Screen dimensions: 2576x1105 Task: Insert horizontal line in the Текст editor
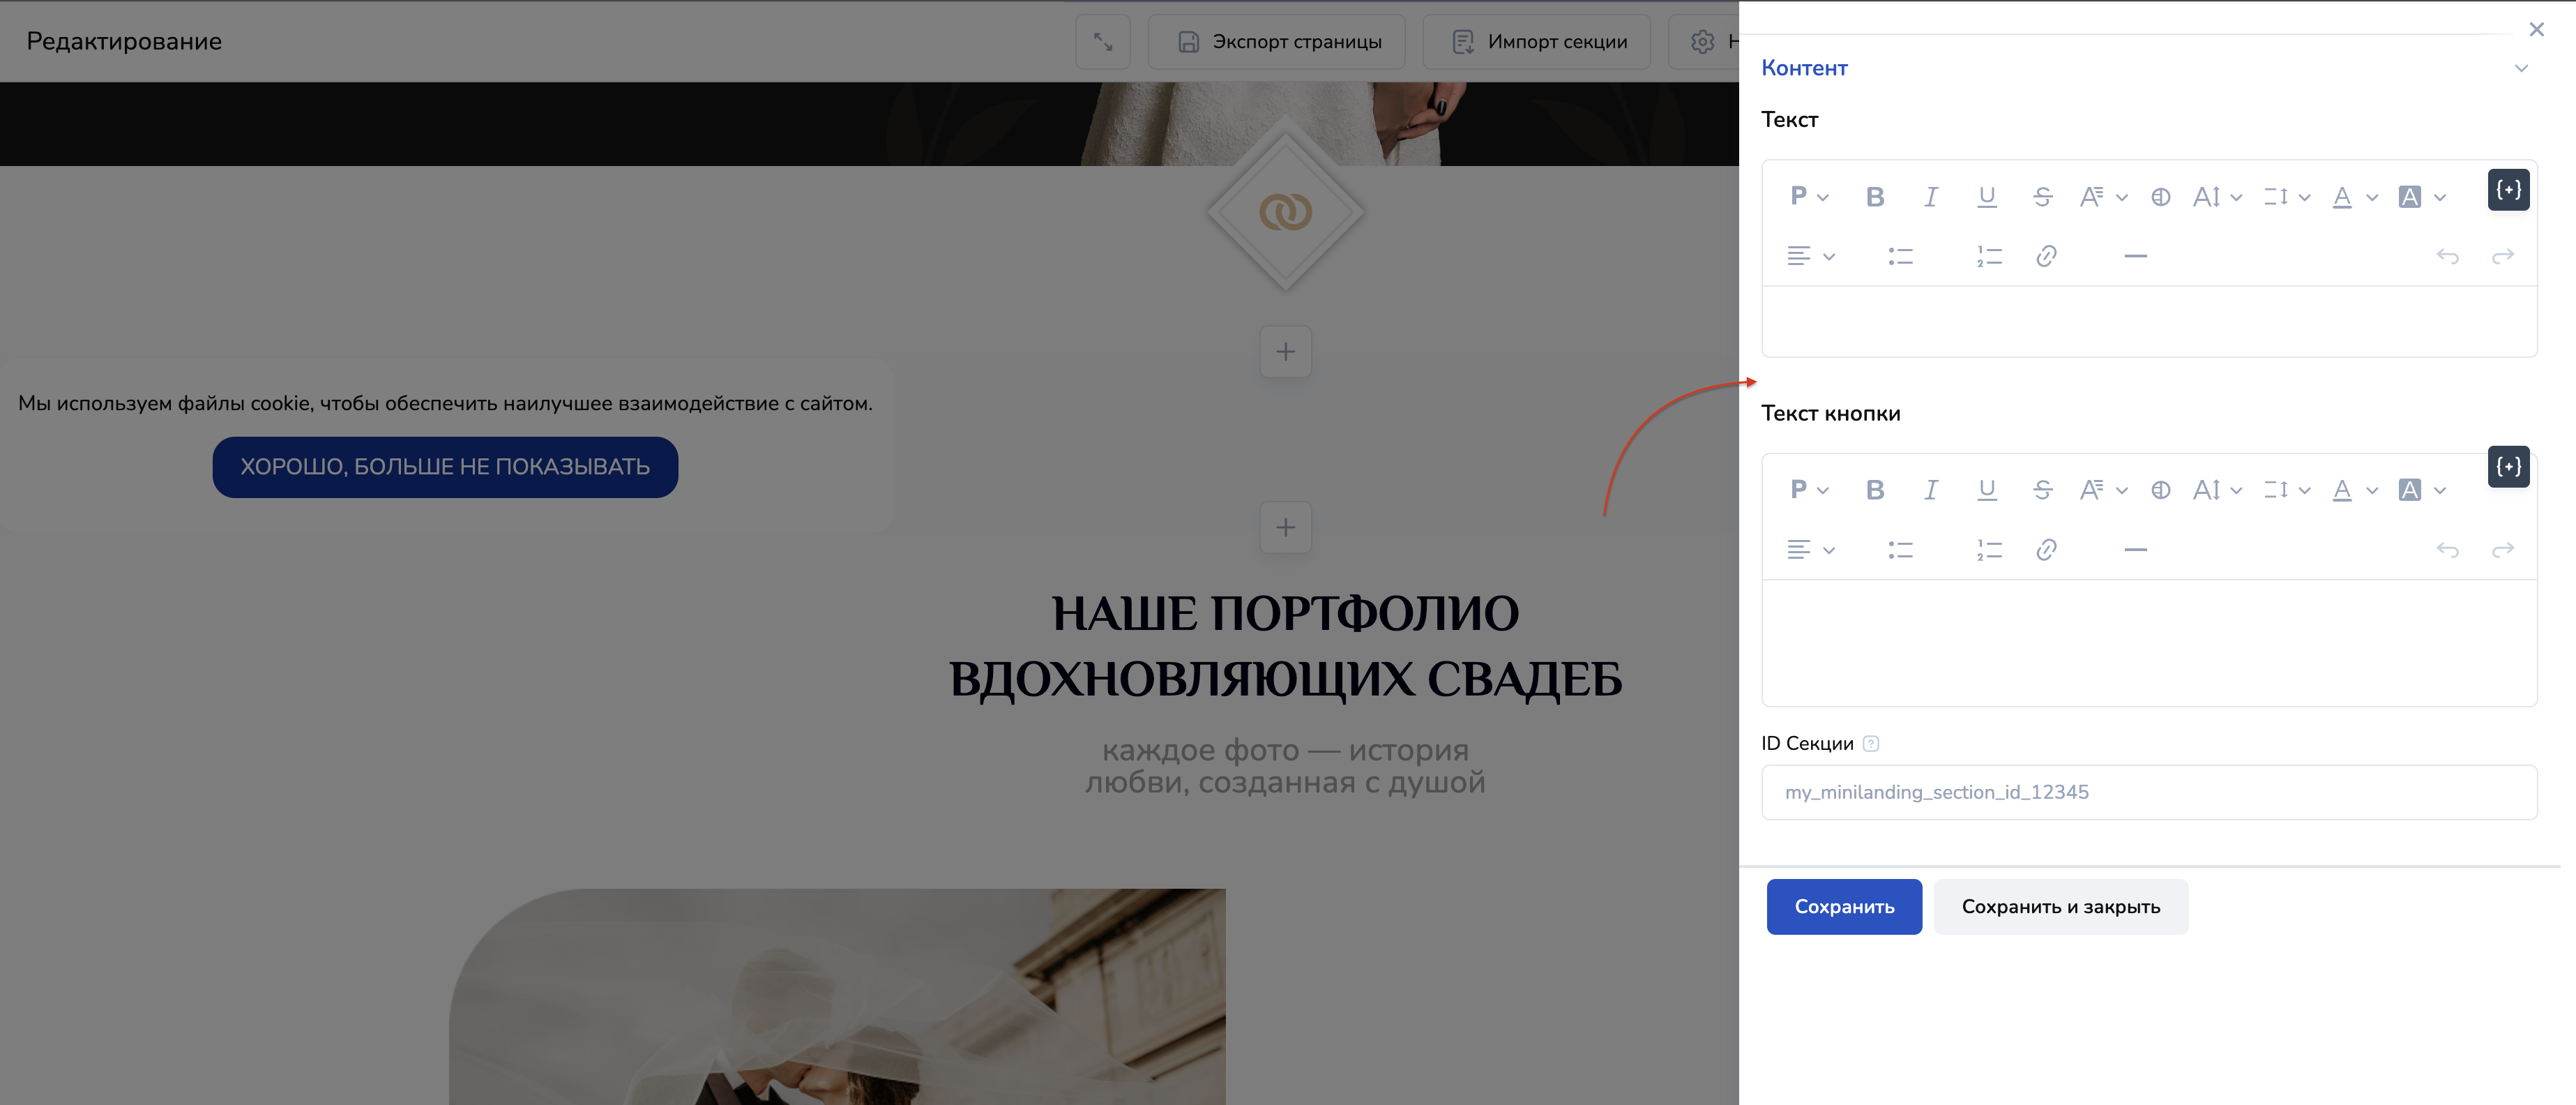pyautogui.click(x=2135, y=256)
